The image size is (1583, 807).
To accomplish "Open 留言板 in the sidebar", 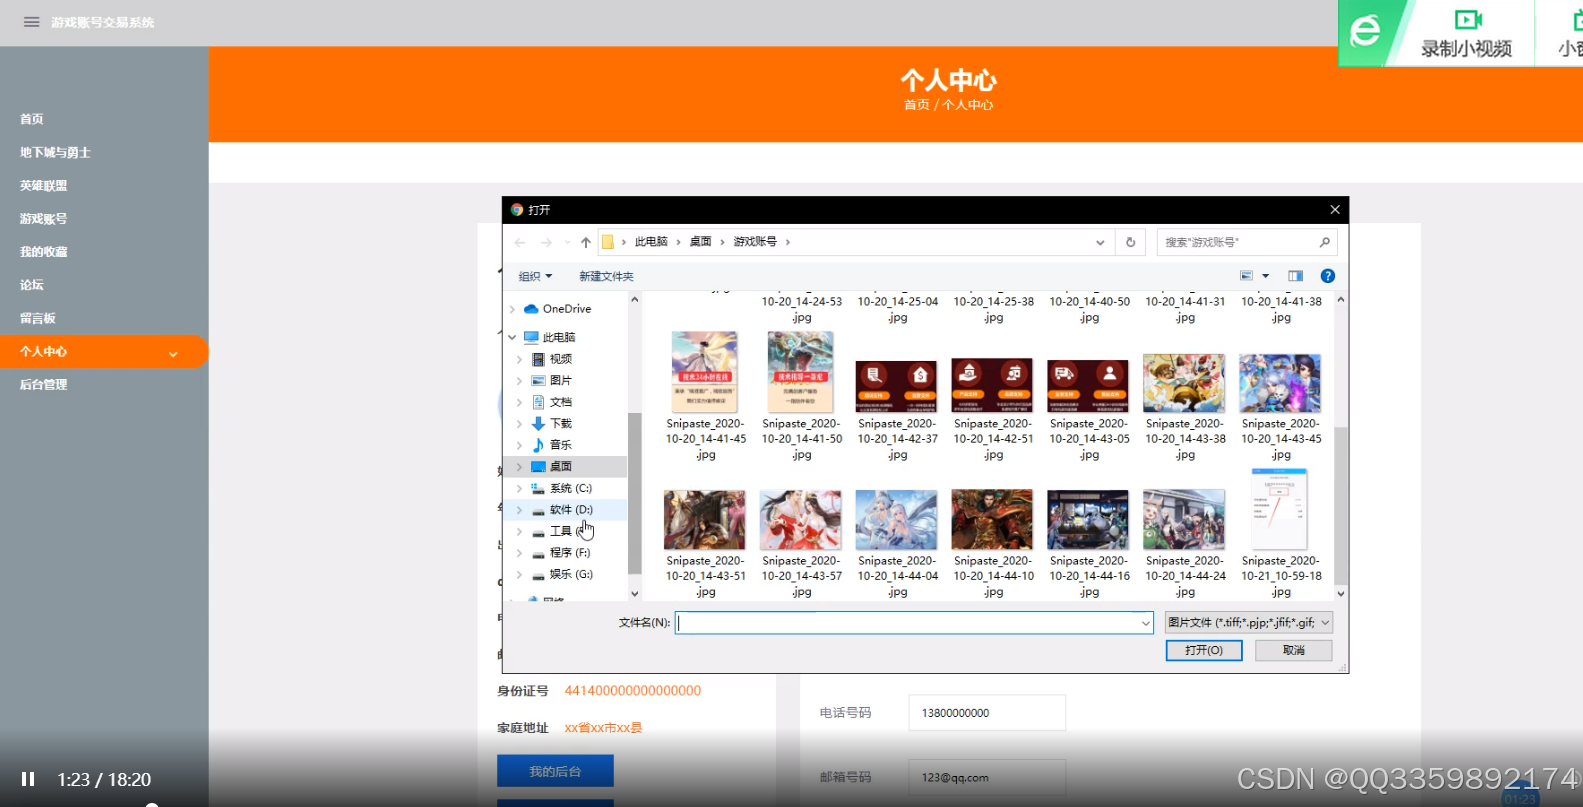I will pos(38,318).
